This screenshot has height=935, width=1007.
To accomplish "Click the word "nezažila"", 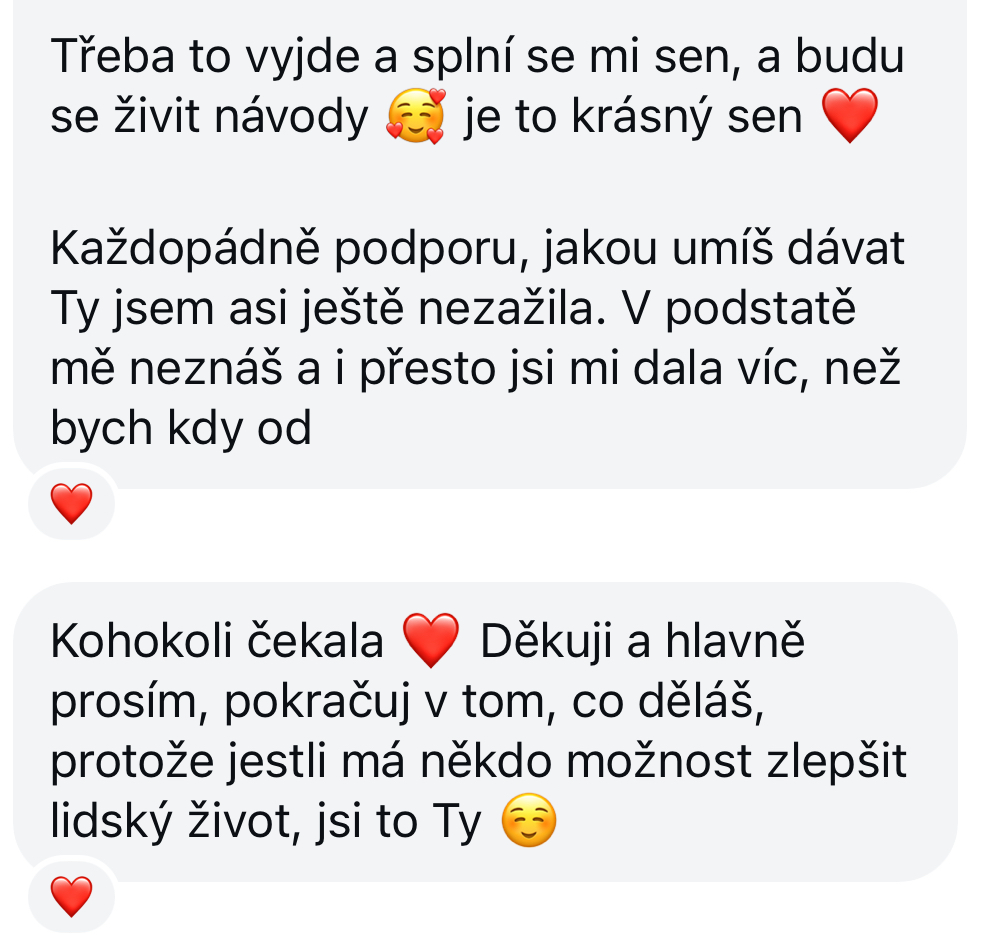I will pyautogui.click(x=512, y=309).
